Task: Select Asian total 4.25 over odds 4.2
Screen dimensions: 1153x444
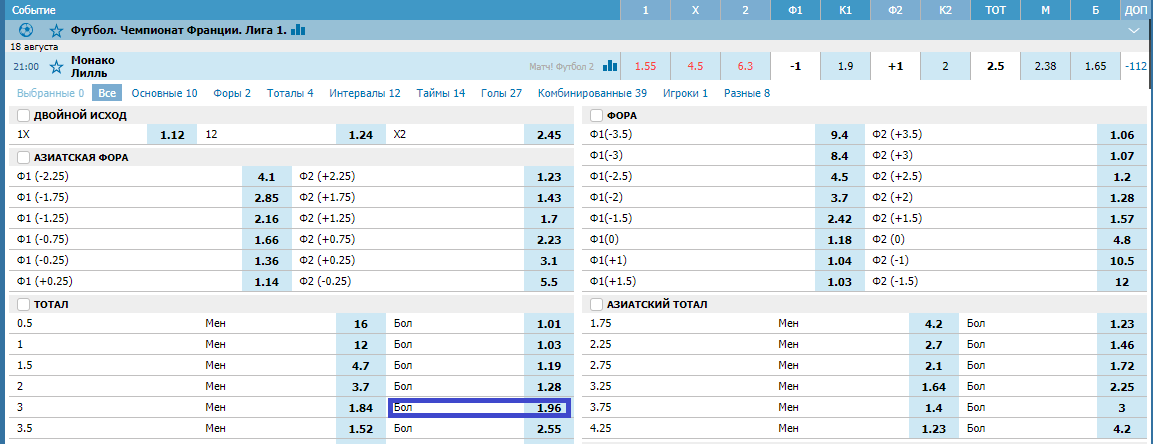Action: click(x=1121, y=429)
